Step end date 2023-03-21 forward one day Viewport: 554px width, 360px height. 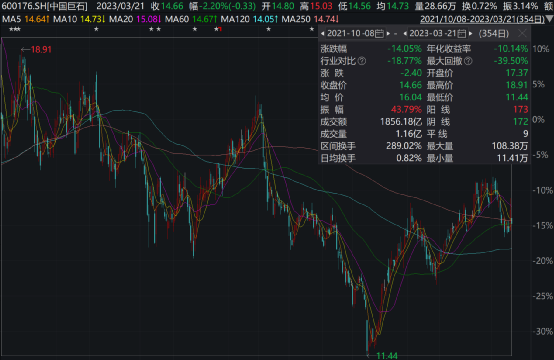point(470,34)
